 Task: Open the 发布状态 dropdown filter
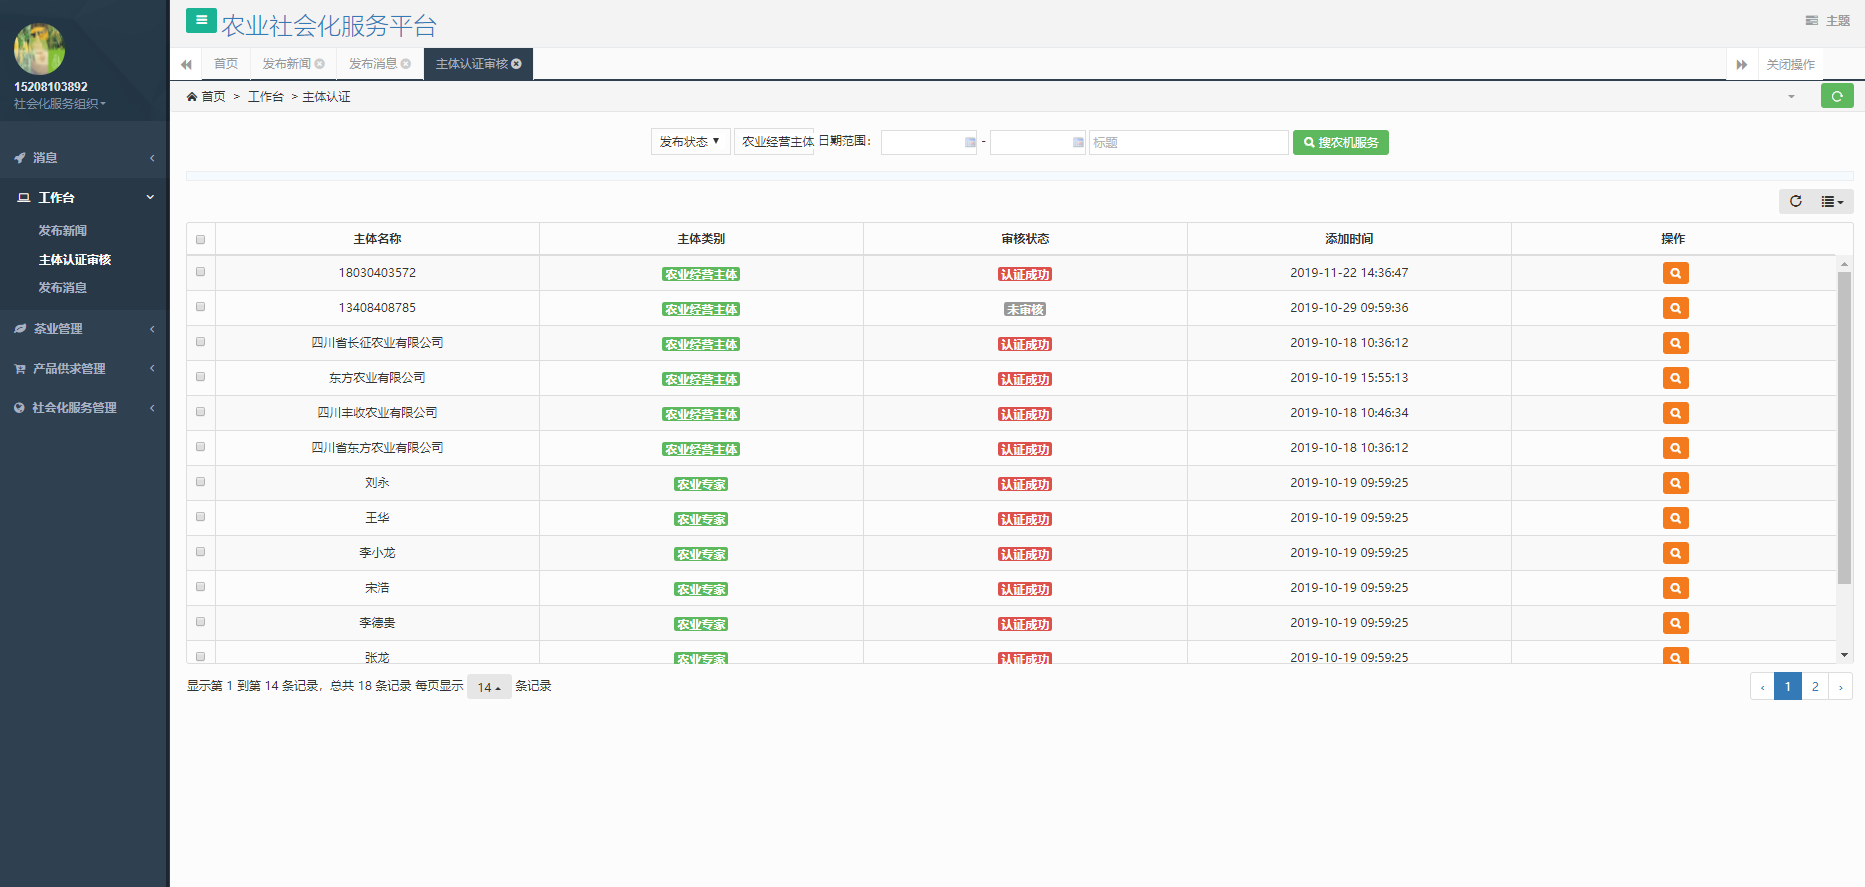[690, 142]
